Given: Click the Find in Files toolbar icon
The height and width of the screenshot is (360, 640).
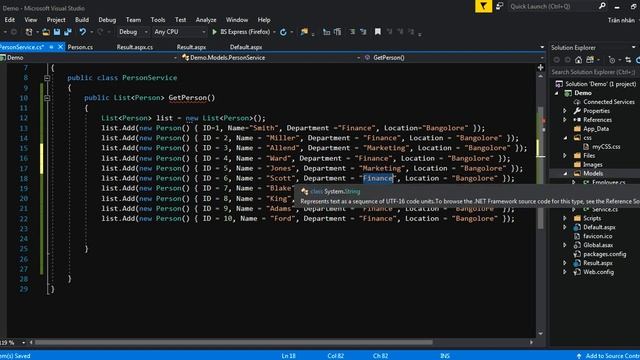Looking at the screenshot, I should point(304,32).
